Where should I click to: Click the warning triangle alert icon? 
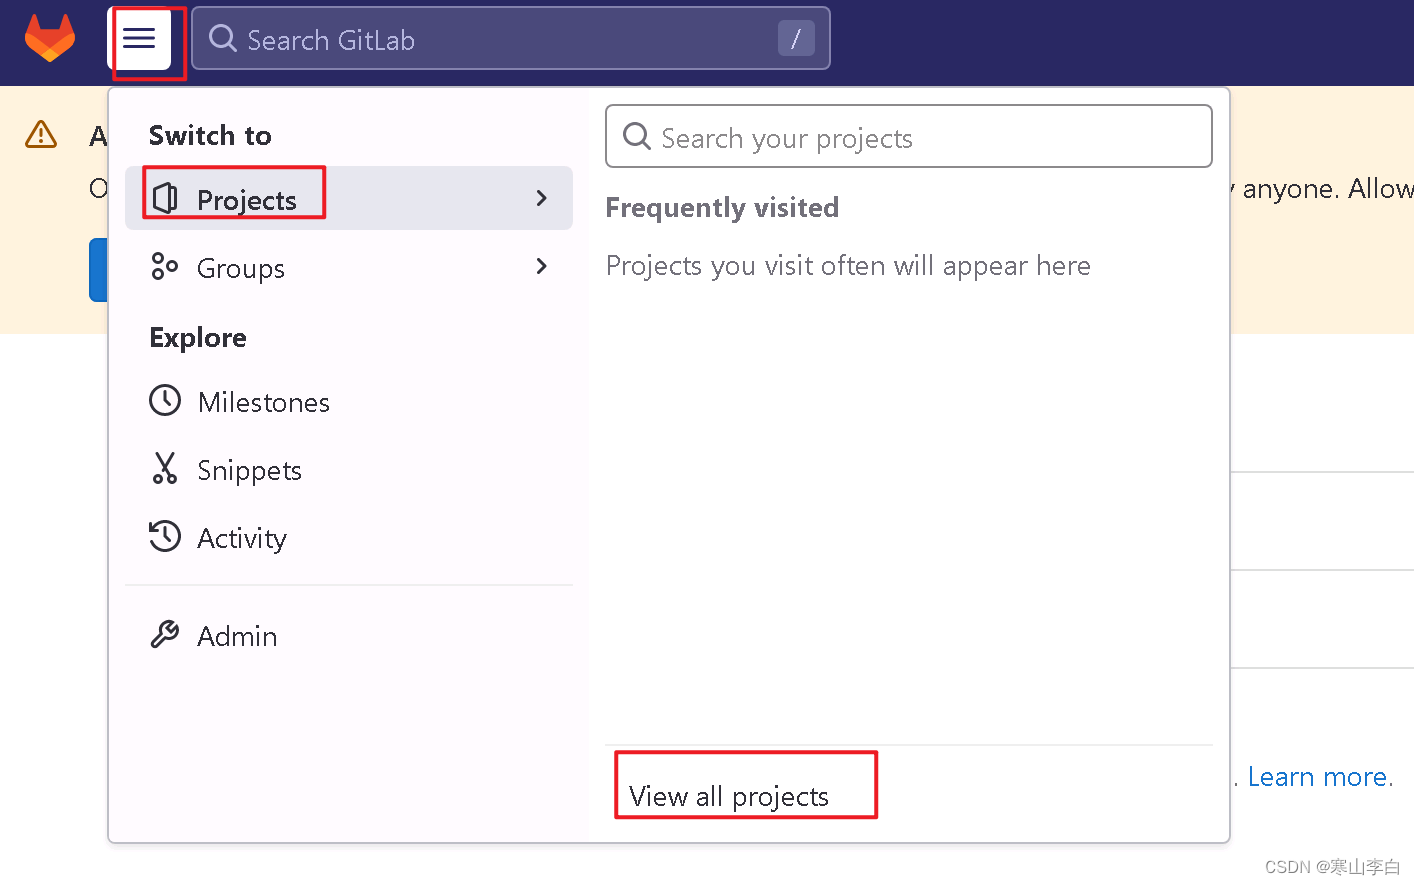pyautogui.click(x=41, y=134)
